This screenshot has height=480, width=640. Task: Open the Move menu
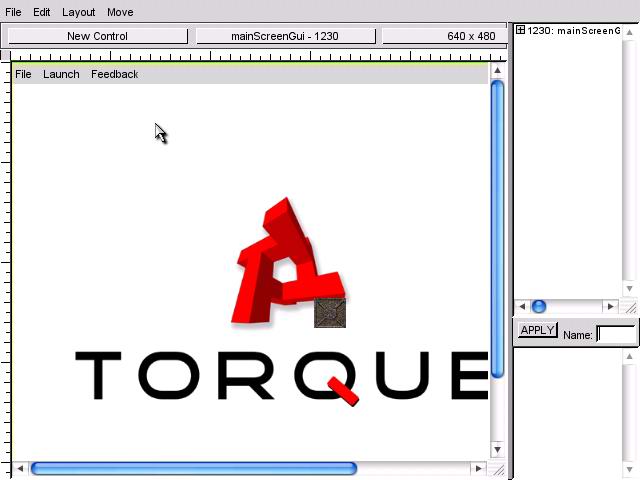pyautogui.click(x=120, y=12)
